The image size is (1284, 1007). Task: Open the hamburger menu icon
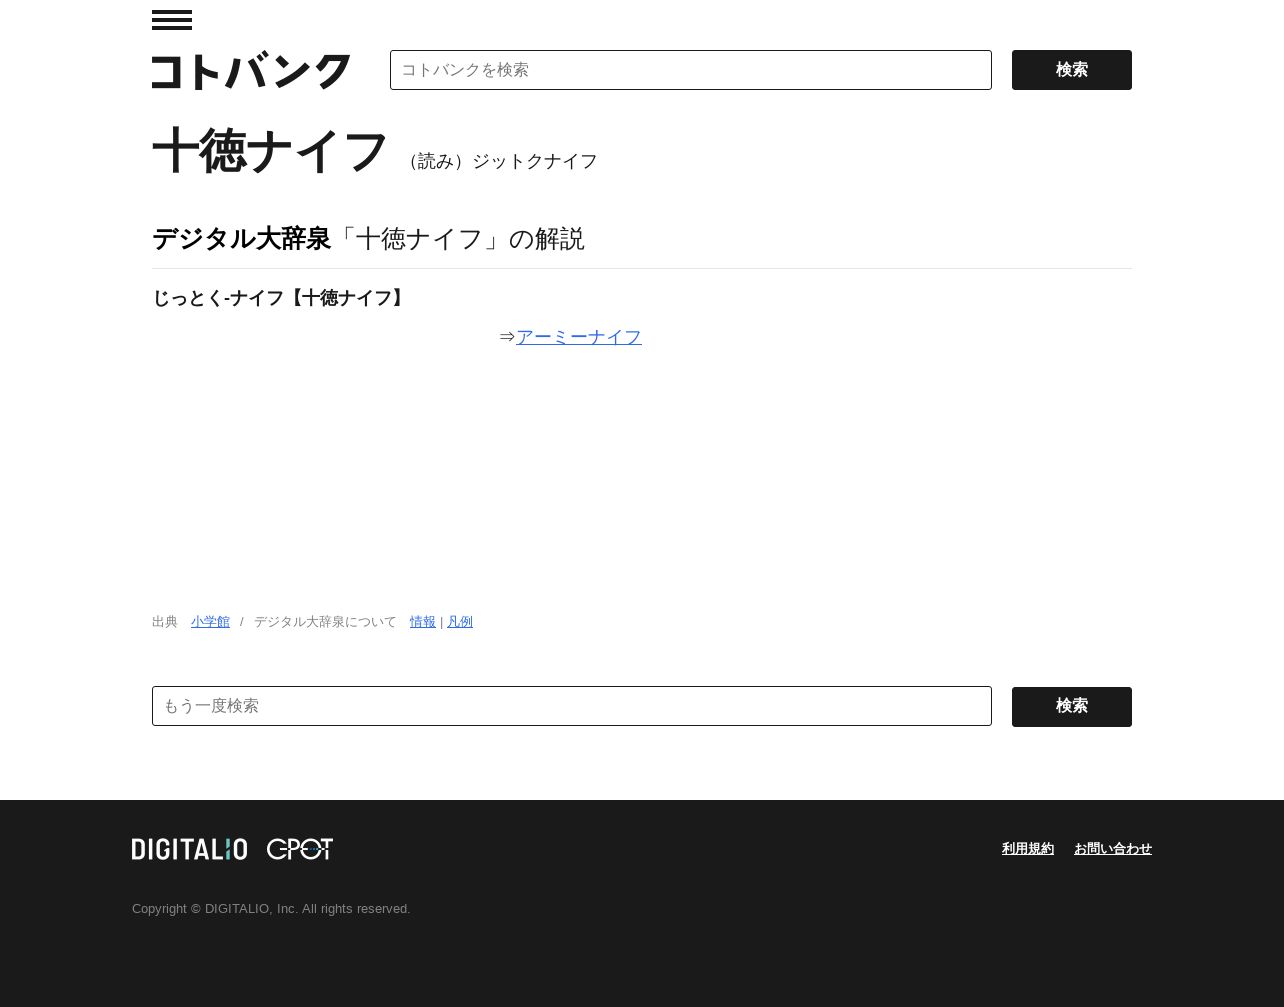coord(172,20)
